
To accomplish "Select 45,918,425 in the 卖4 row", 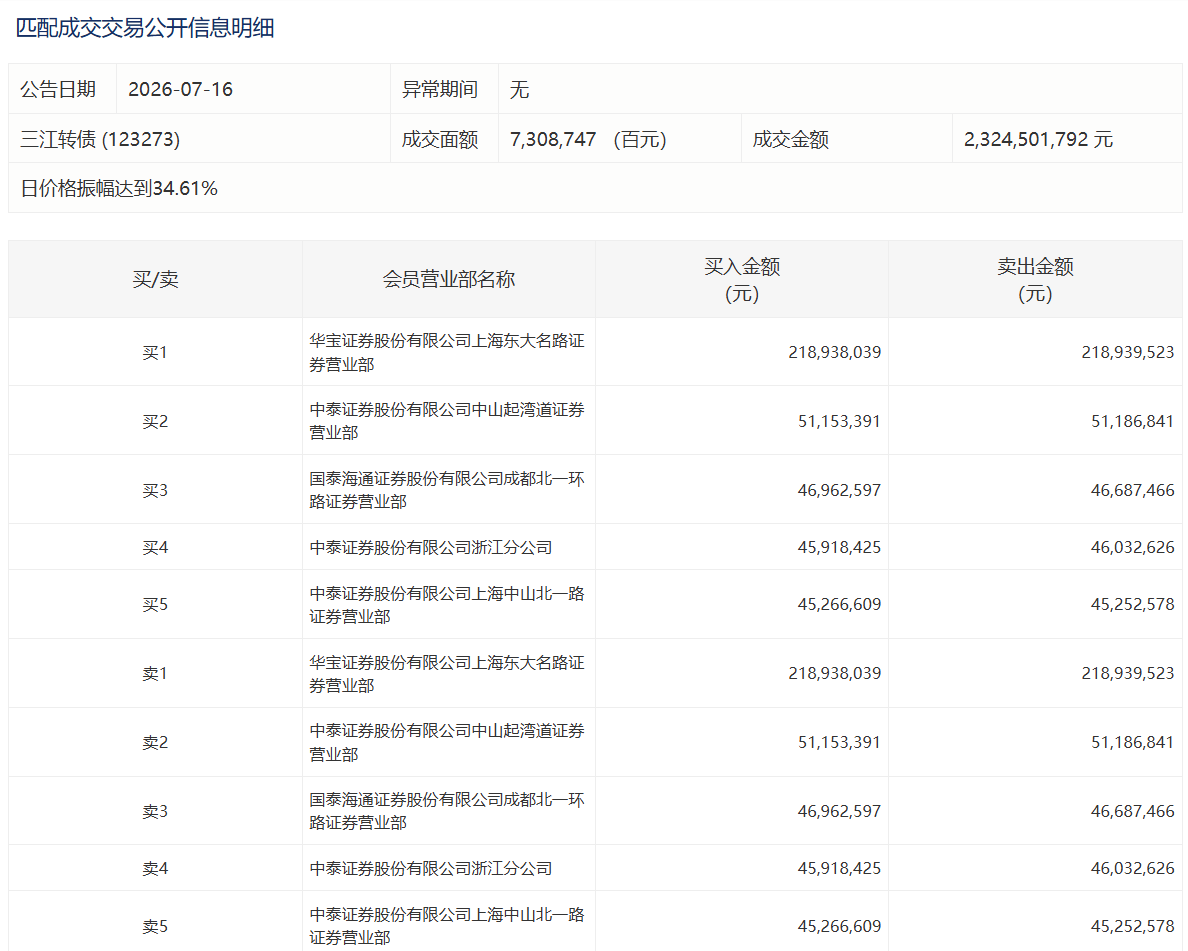I will pyautogui.click(x=839, y=868).
